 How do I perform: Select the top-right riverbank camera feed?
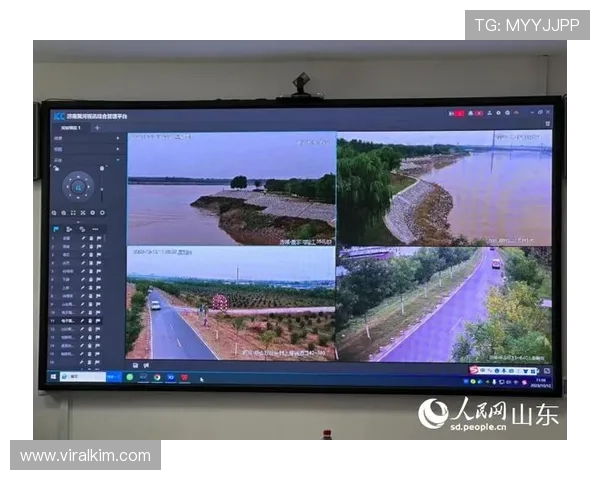443,189
